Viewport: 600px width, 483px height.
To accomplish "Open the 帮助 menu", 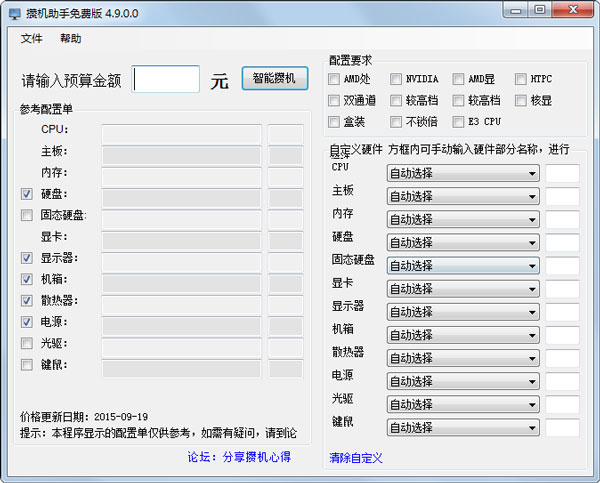I will tap(70, 39).
